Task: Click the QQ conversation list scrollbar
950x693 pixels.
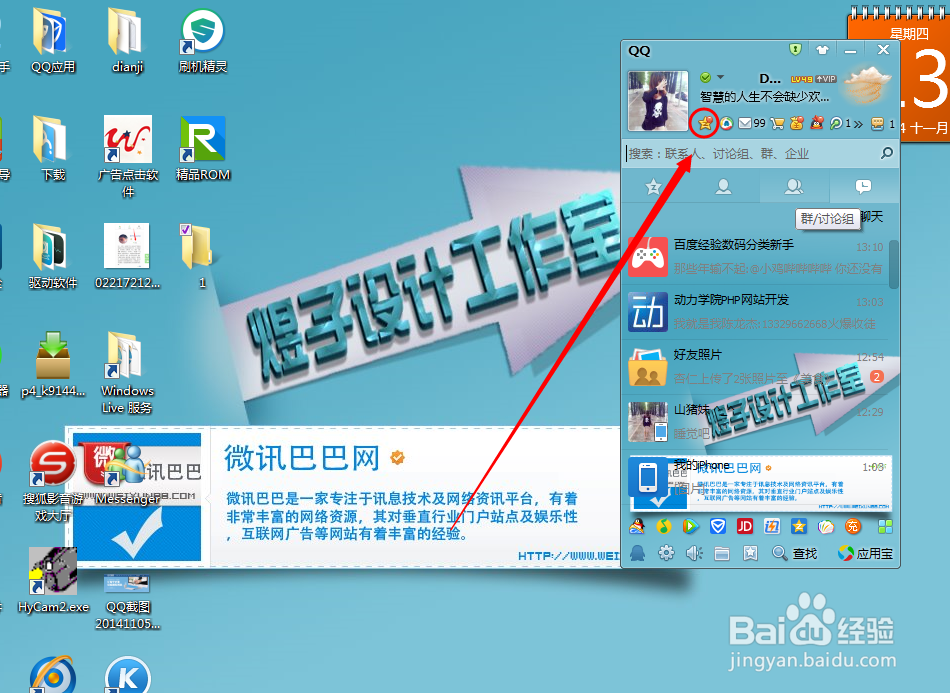Action: pyautogui.click(x=894, y=265)
